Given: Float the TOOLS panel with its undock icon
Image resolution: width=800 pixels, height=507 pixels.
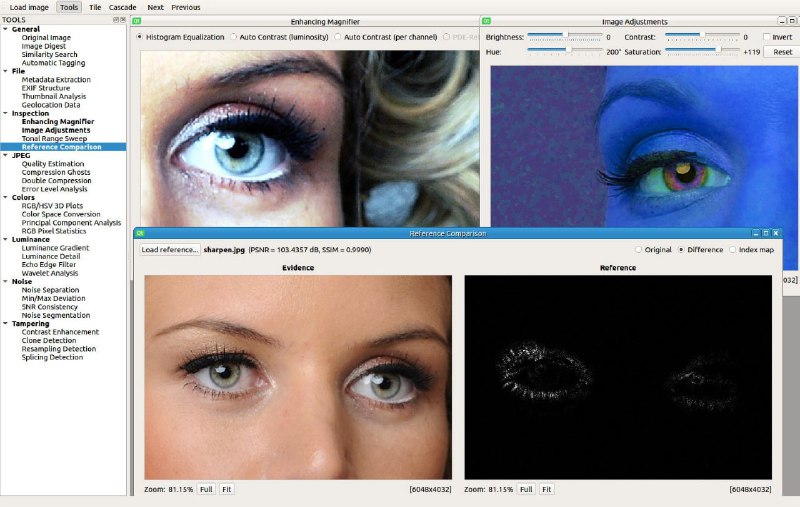Looking at the screenshot, I should [116, 19].
